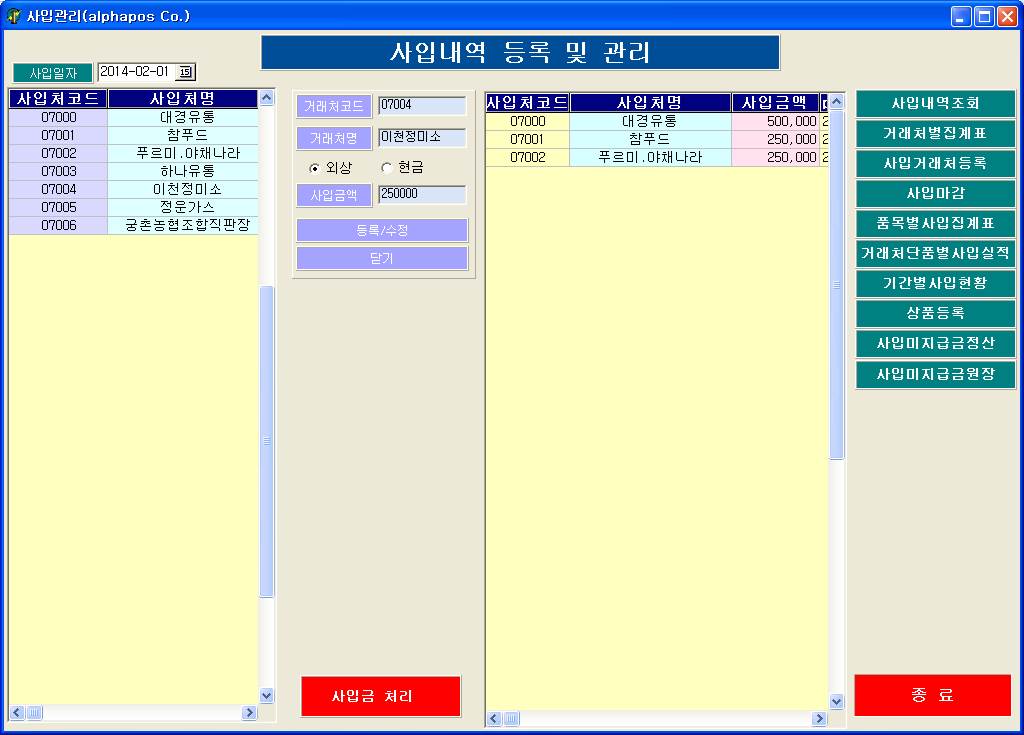Select 궁촌농협조합직판장 in the left supplier list
This screenshot has height=735, width=1024.
[184, 225]
